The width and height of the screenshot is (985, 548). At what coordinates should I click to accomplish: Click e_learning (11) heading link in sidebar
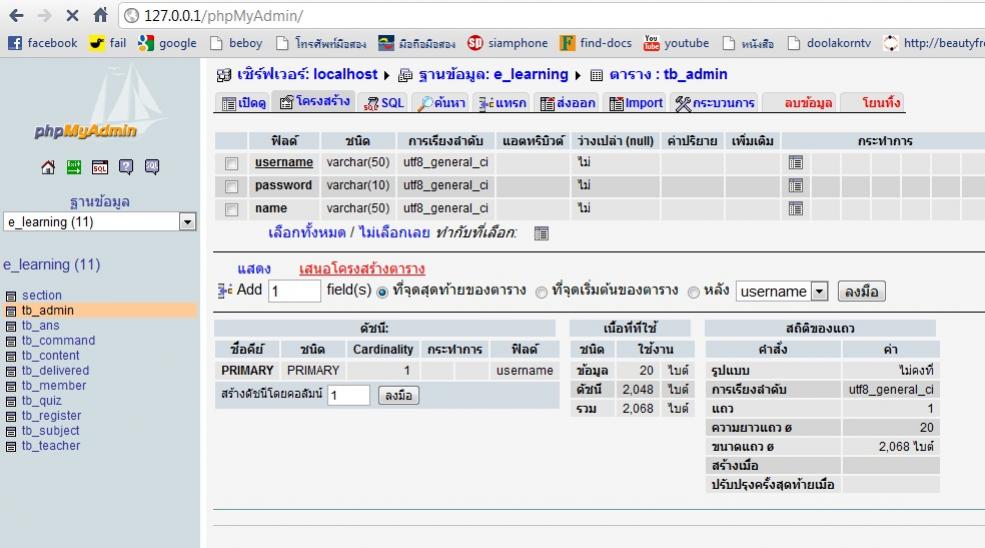click(52, 265)
